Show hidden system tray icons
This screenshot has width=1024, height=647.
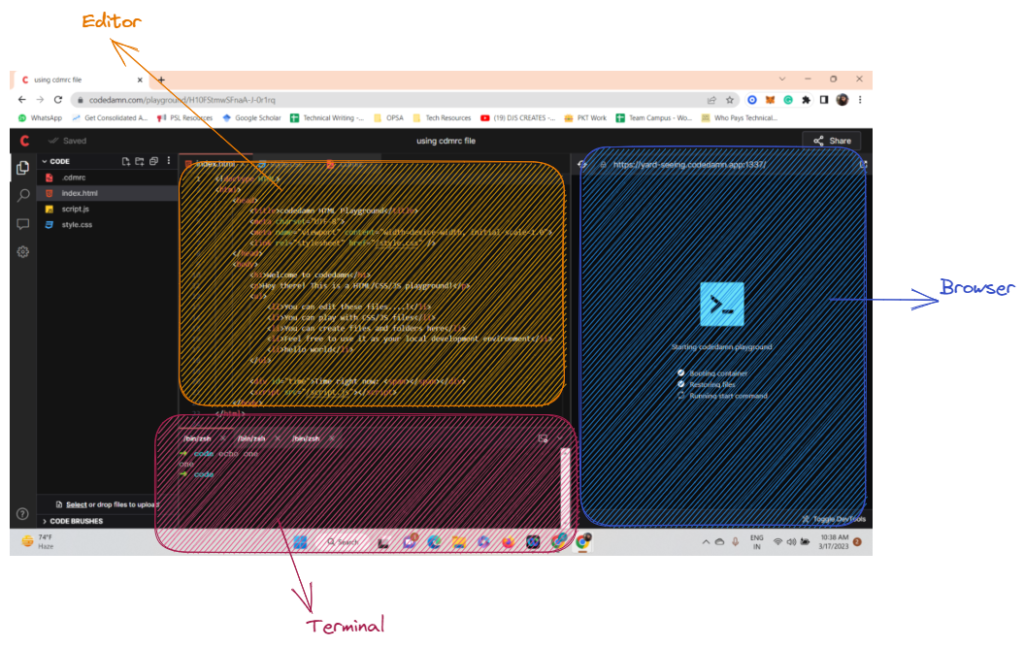point(705,542)
